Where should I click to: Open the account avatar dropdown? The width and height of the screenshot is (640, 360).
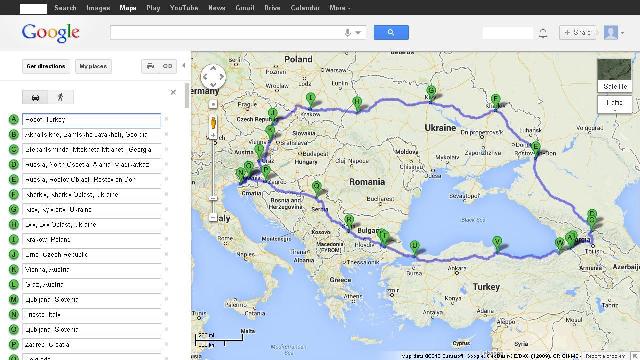(614, 33)
